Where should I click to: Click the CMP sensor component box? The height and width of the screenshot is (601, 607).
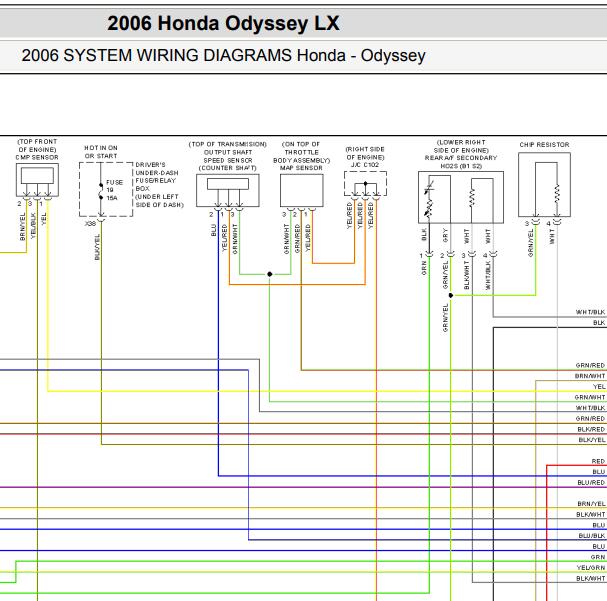point(37,180)
